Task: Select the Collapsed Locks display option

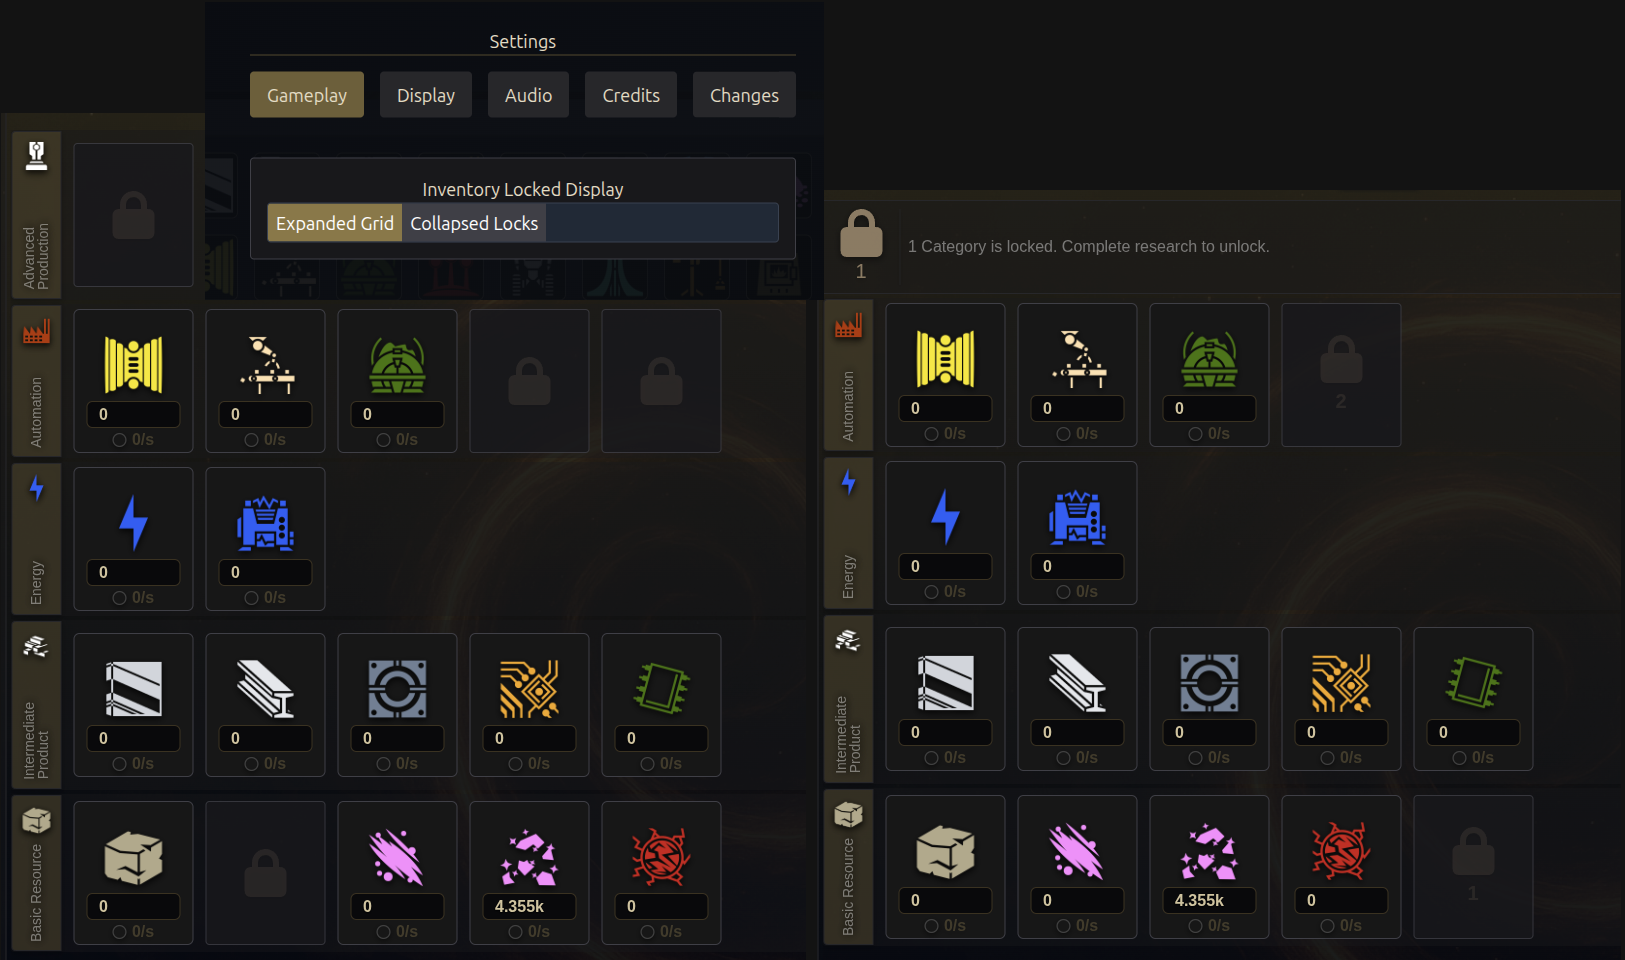Action: coord(474,223)
